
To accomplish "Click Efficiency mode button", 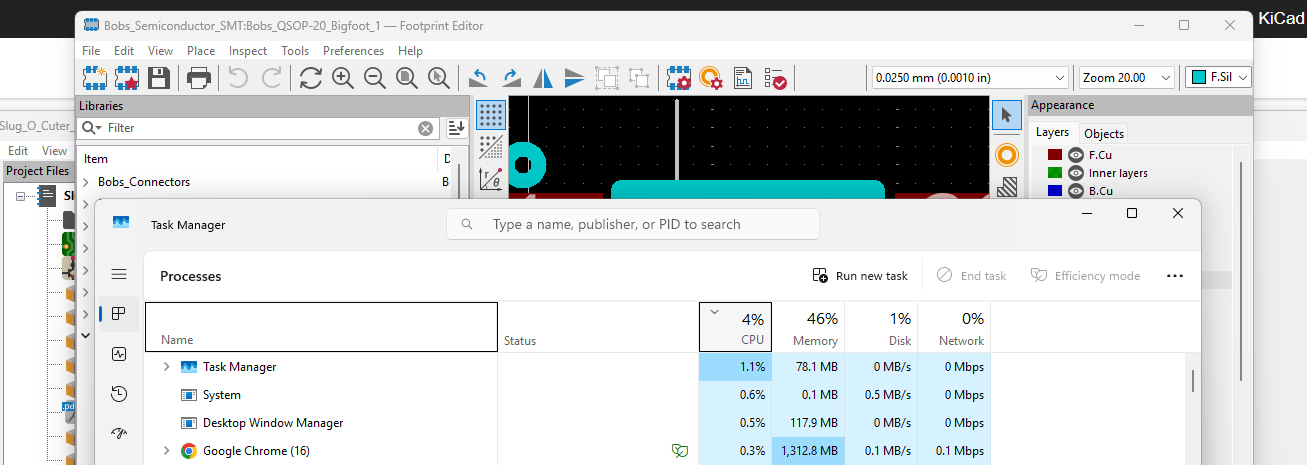I will [x=1085, y=276].
